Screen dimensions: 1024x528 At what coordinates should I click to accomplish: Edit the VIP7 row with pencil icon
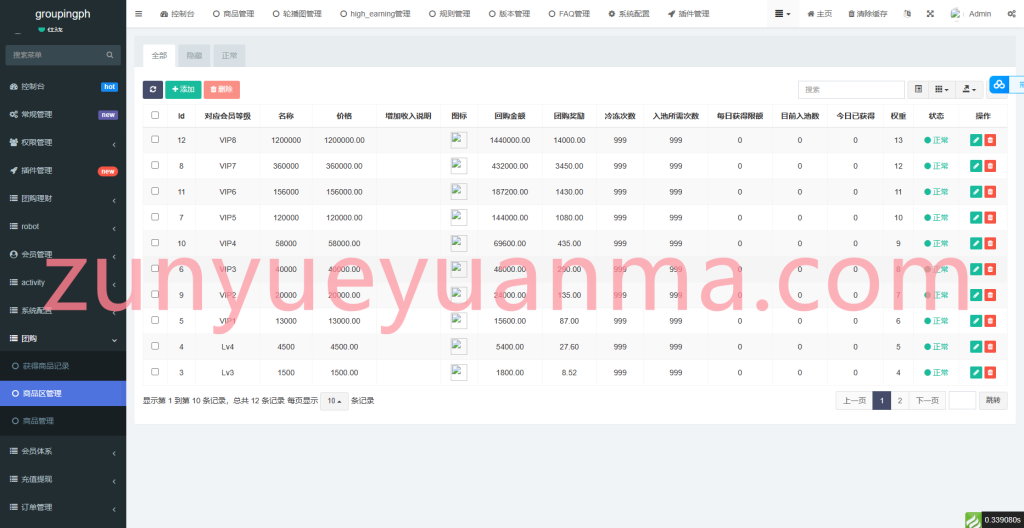976,166
